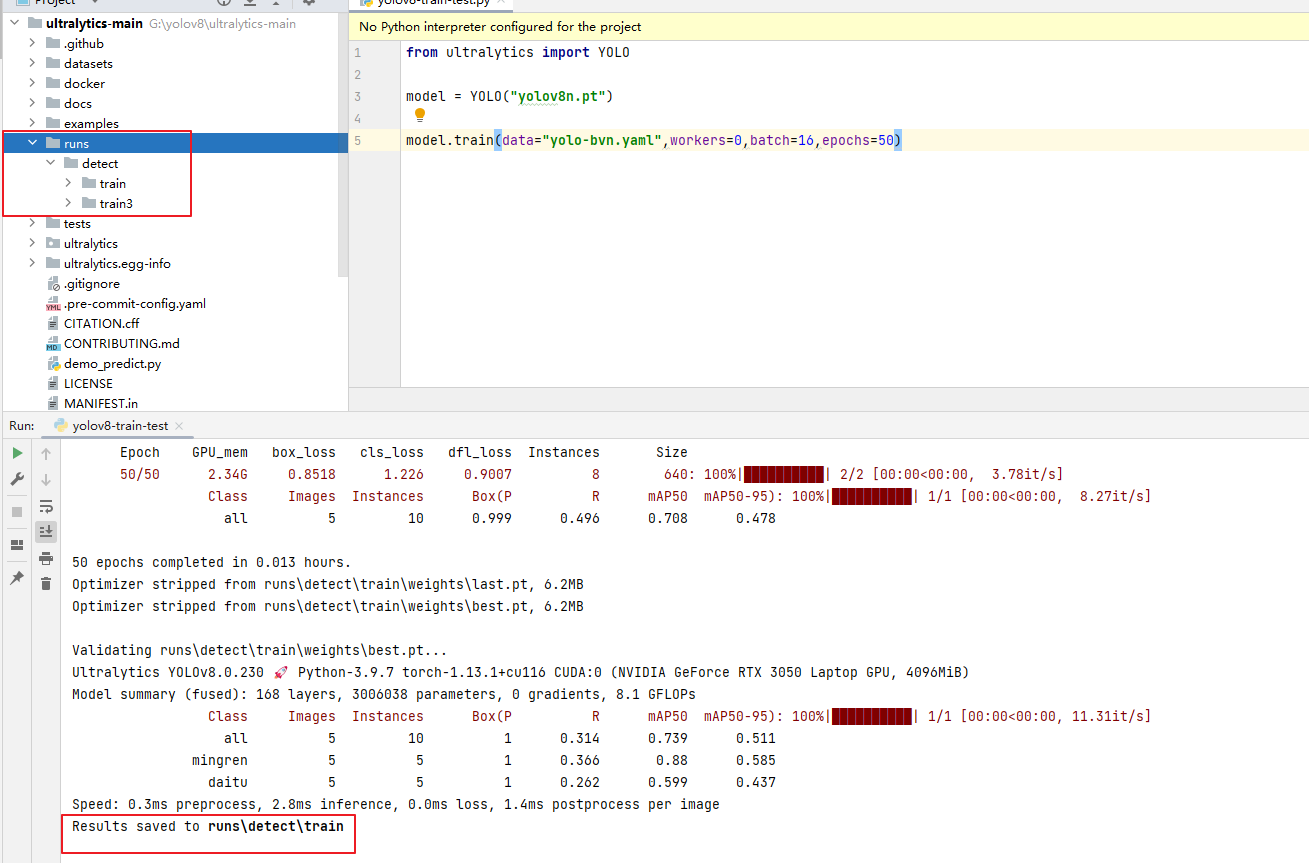This screenshot has width=1309, height=863.
Task: Click the 'daitu' class row in the console
Action: pyautogui.click(x=492, y=782)
